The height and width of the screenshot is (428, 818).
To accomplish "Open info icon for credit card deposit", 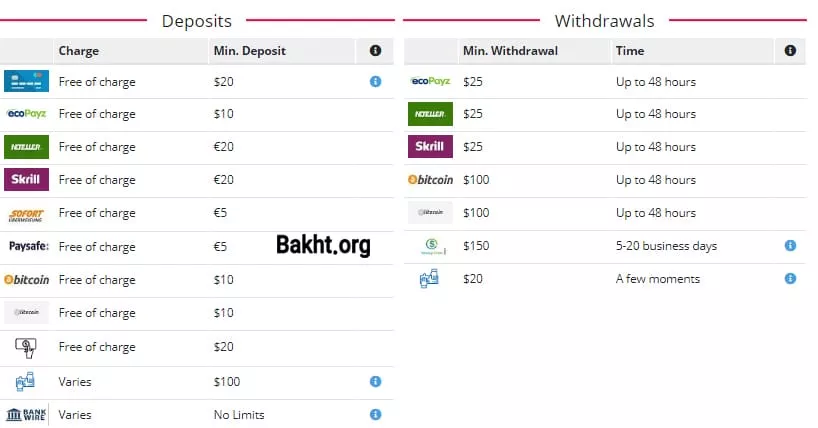I will pos(376,81).
